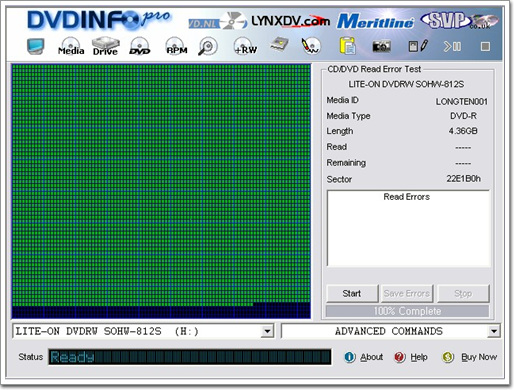Open the Buy Now link
Screen dimensions: 514x390
(x=479, y=357)
